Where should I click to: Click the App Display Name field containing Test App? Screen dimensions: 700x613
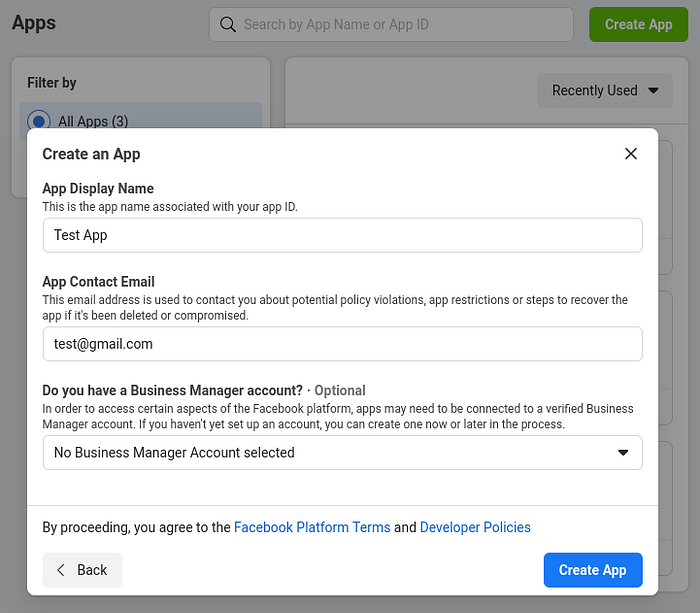click(x=342, y=235)
